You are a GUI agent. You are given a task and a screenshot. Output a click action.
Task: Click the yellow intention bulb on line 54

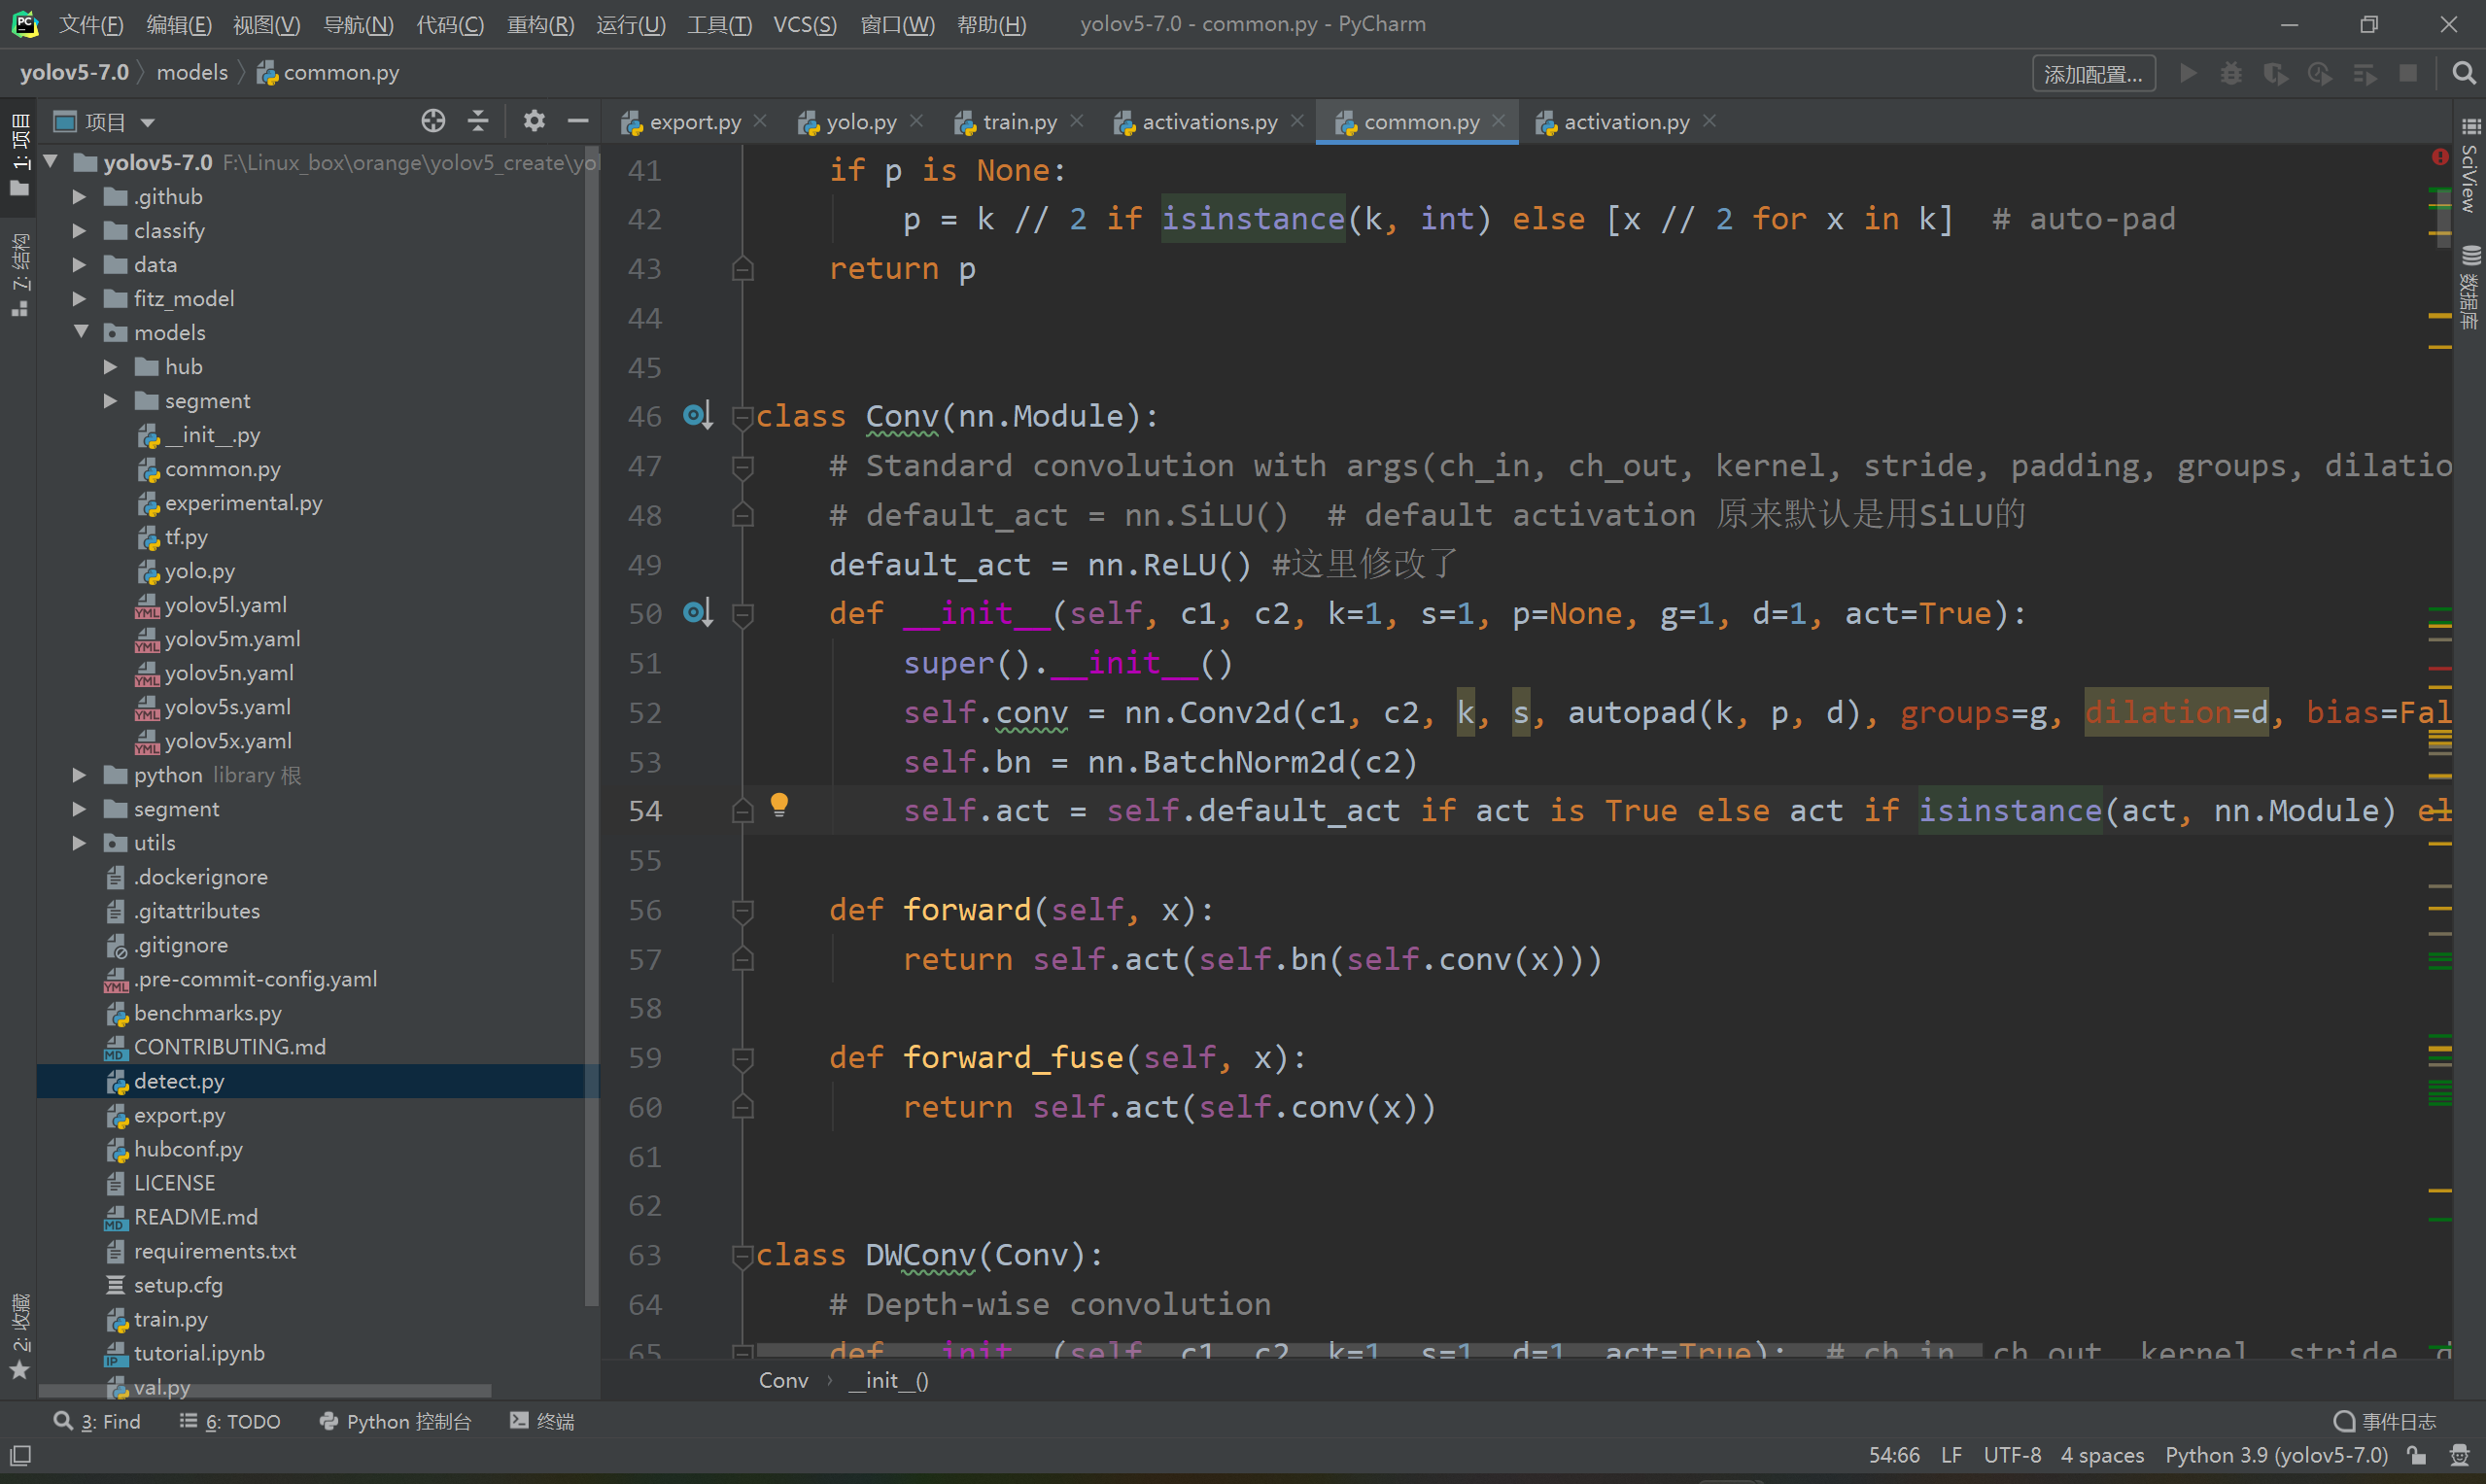pos(779,805)
